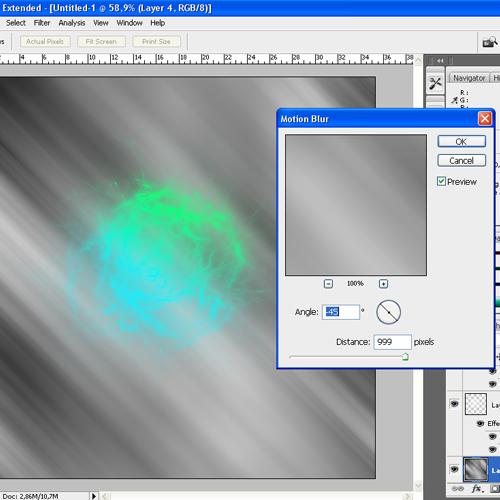Open the Window menu
500x500 pixels.
click(129, 23)
